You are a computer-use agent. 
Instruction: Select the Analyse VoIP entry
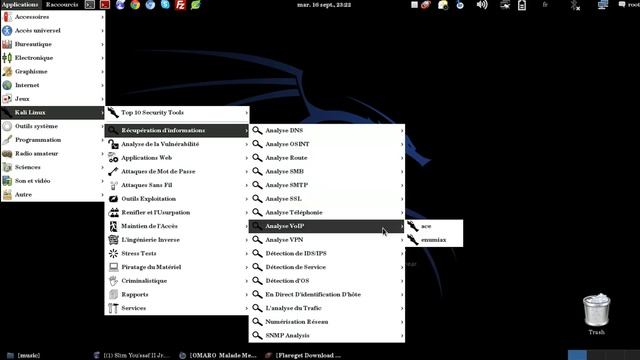point(327,226)
